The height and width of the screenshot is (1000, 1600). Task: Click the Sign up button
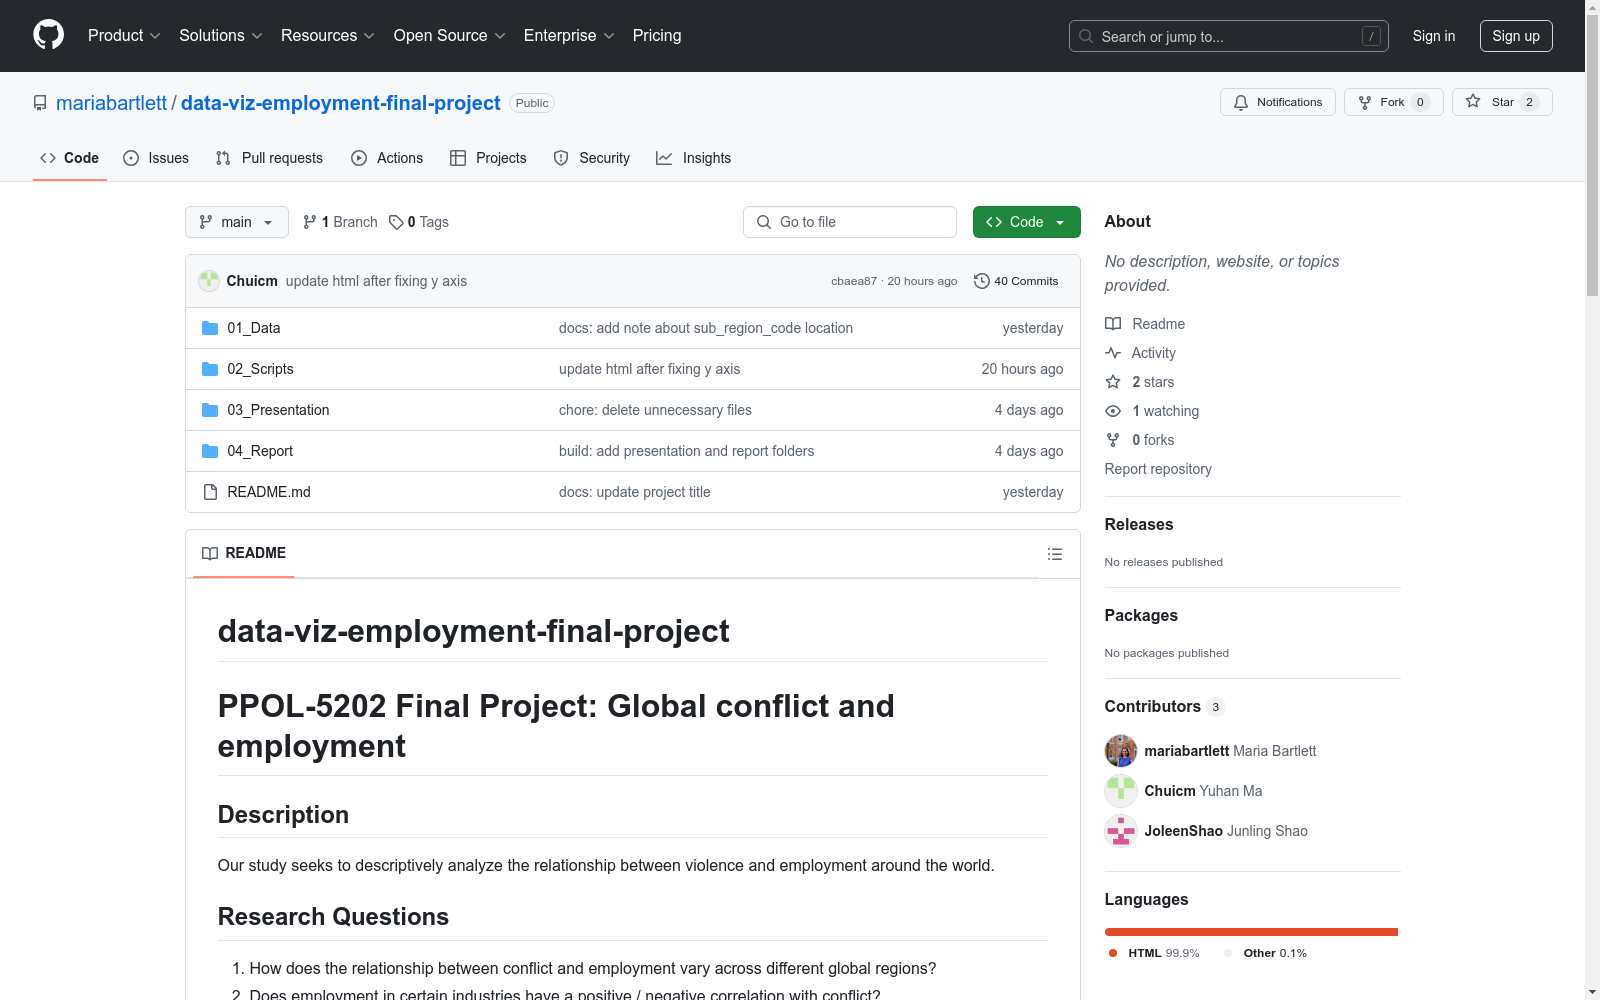coord(1516,36)
